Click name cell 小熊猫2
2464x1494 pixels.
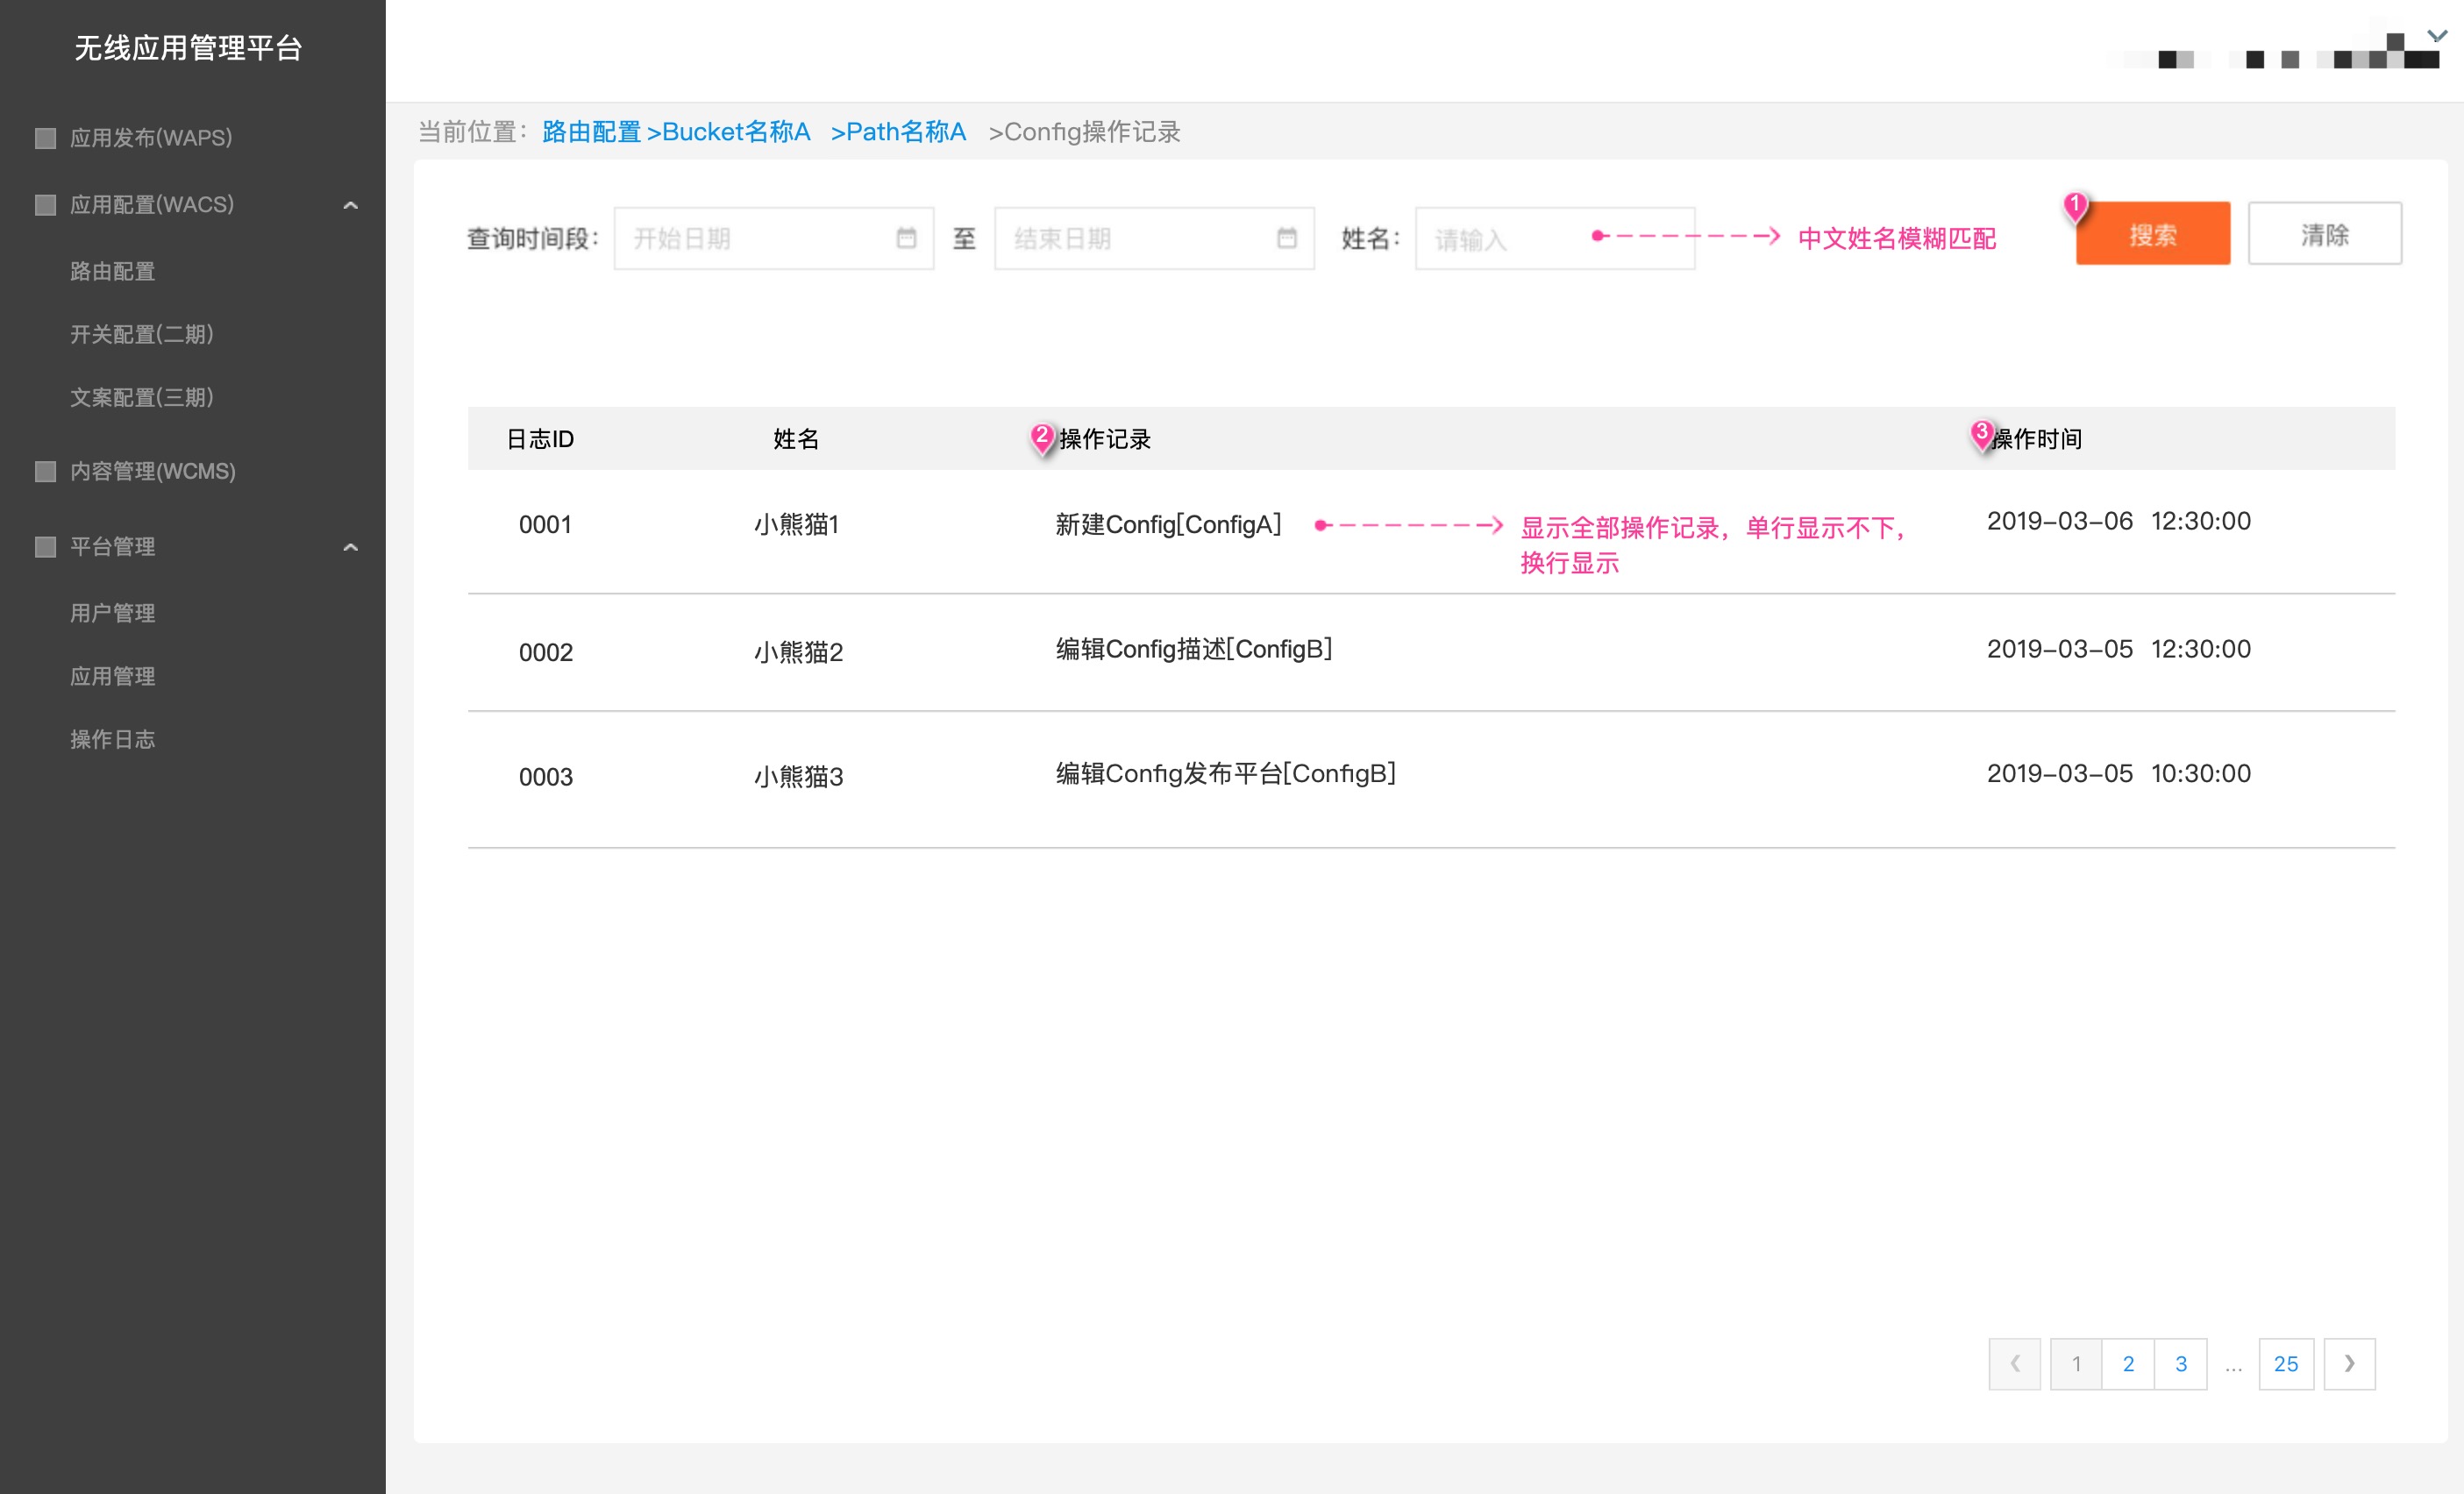click(x=799, y=653)
